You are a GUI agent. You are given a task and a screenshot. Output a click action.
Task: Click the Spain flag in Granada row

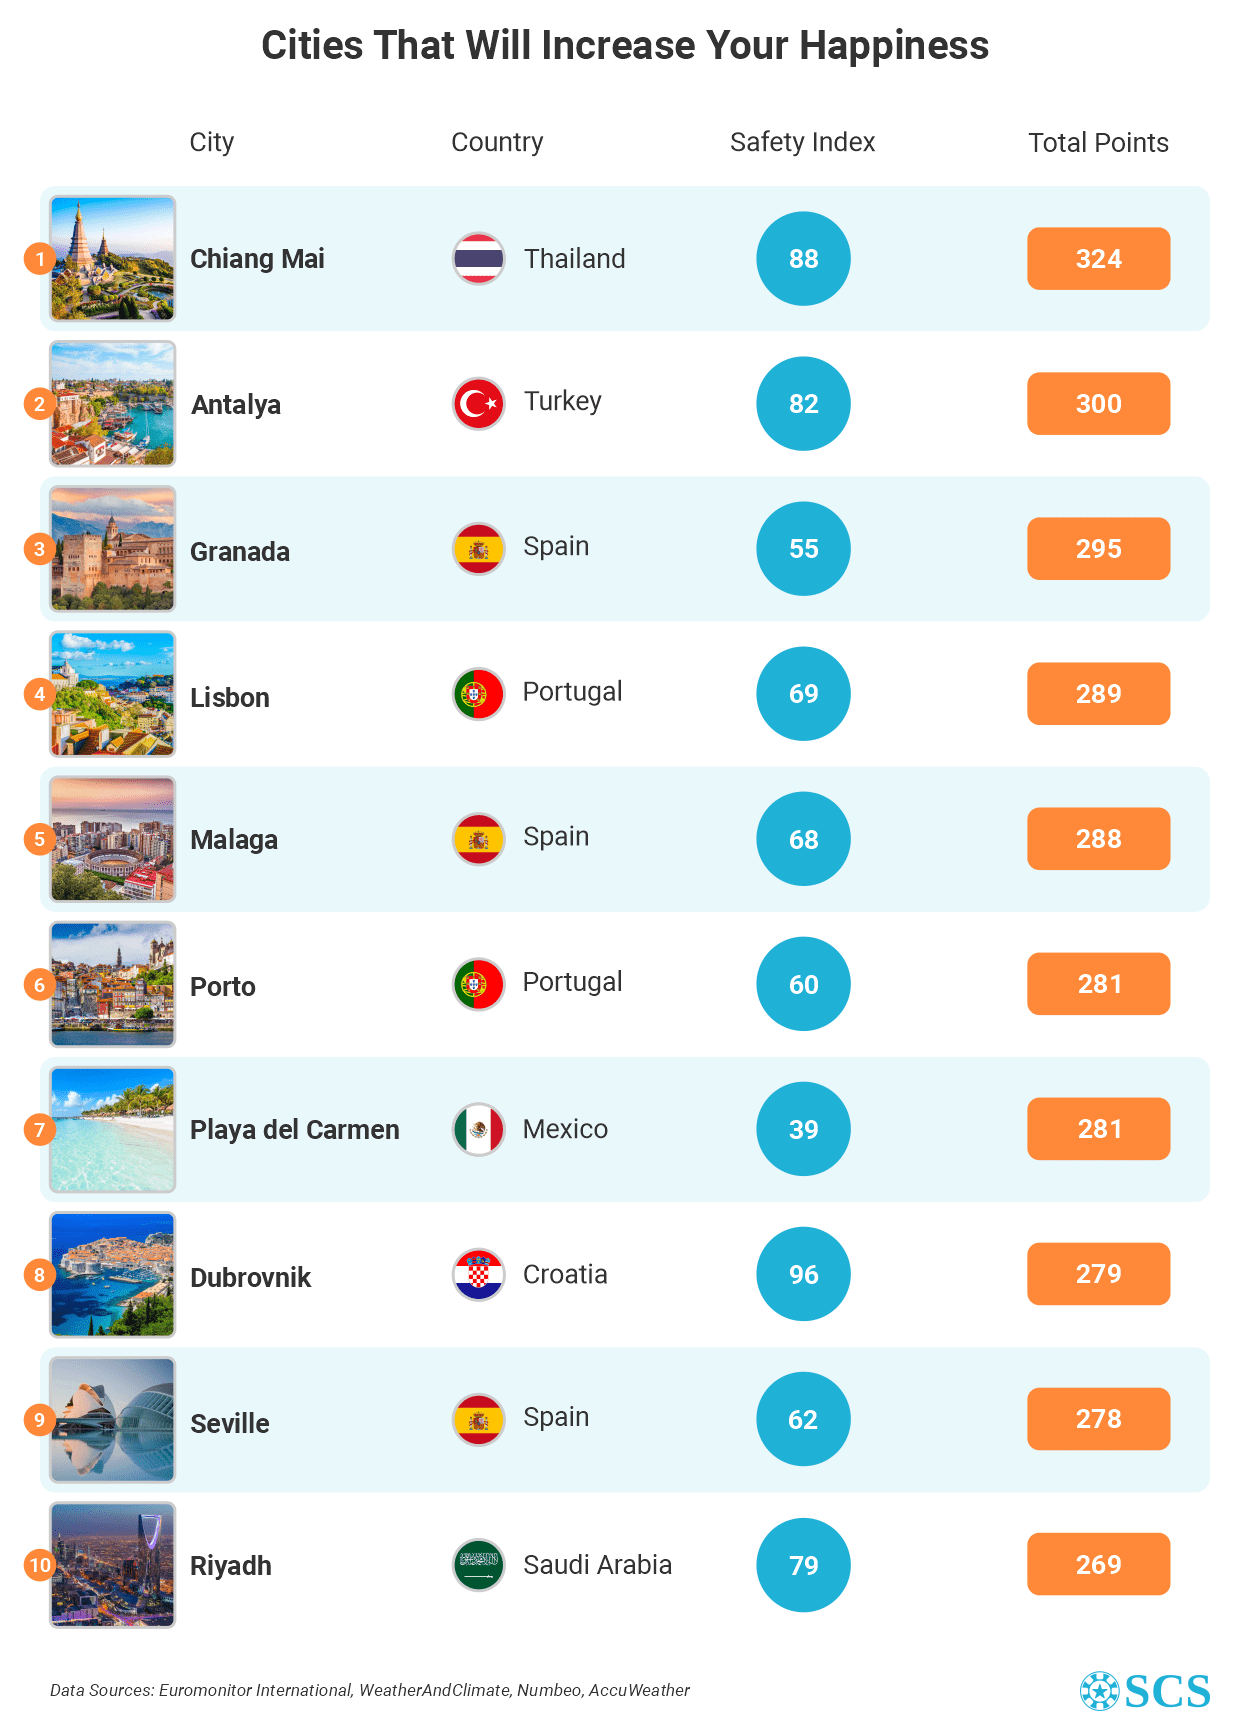(478, 549)
